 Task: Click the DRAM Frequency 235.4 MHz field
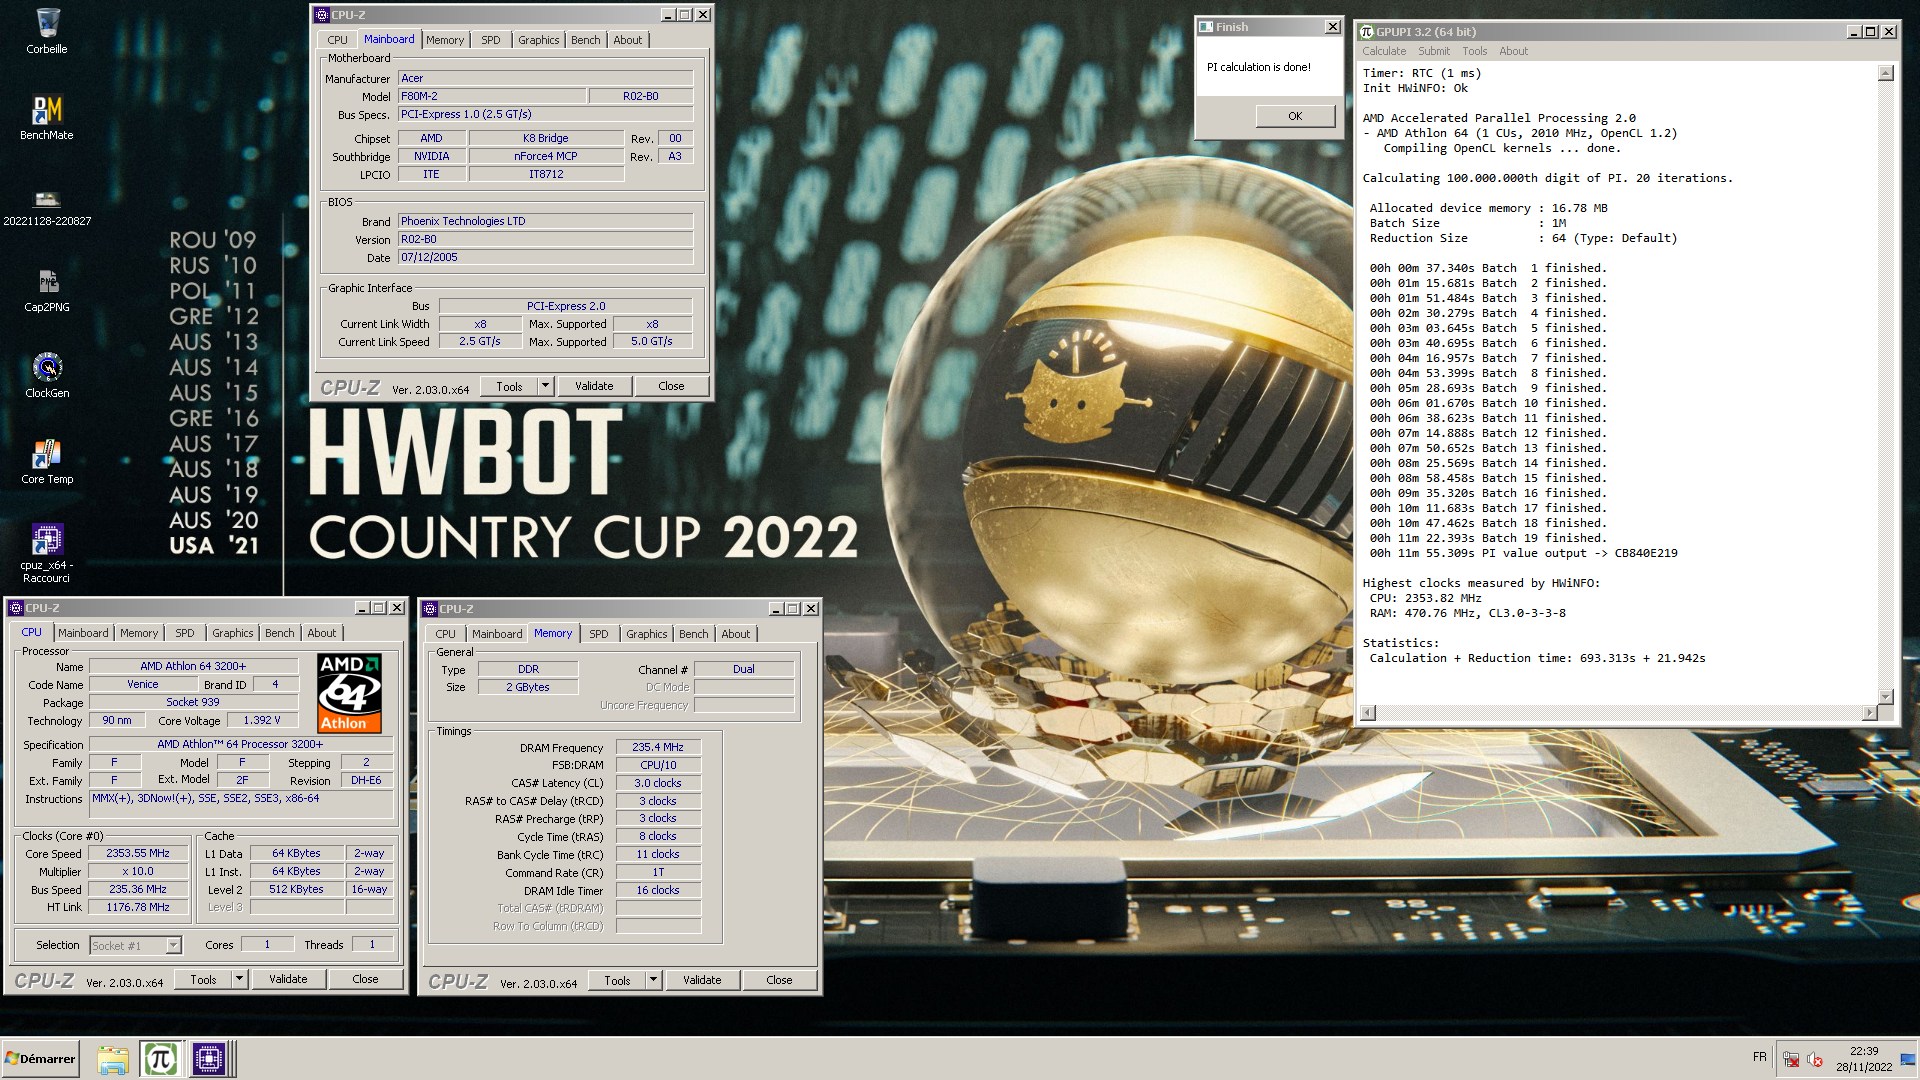click(658, 747)
